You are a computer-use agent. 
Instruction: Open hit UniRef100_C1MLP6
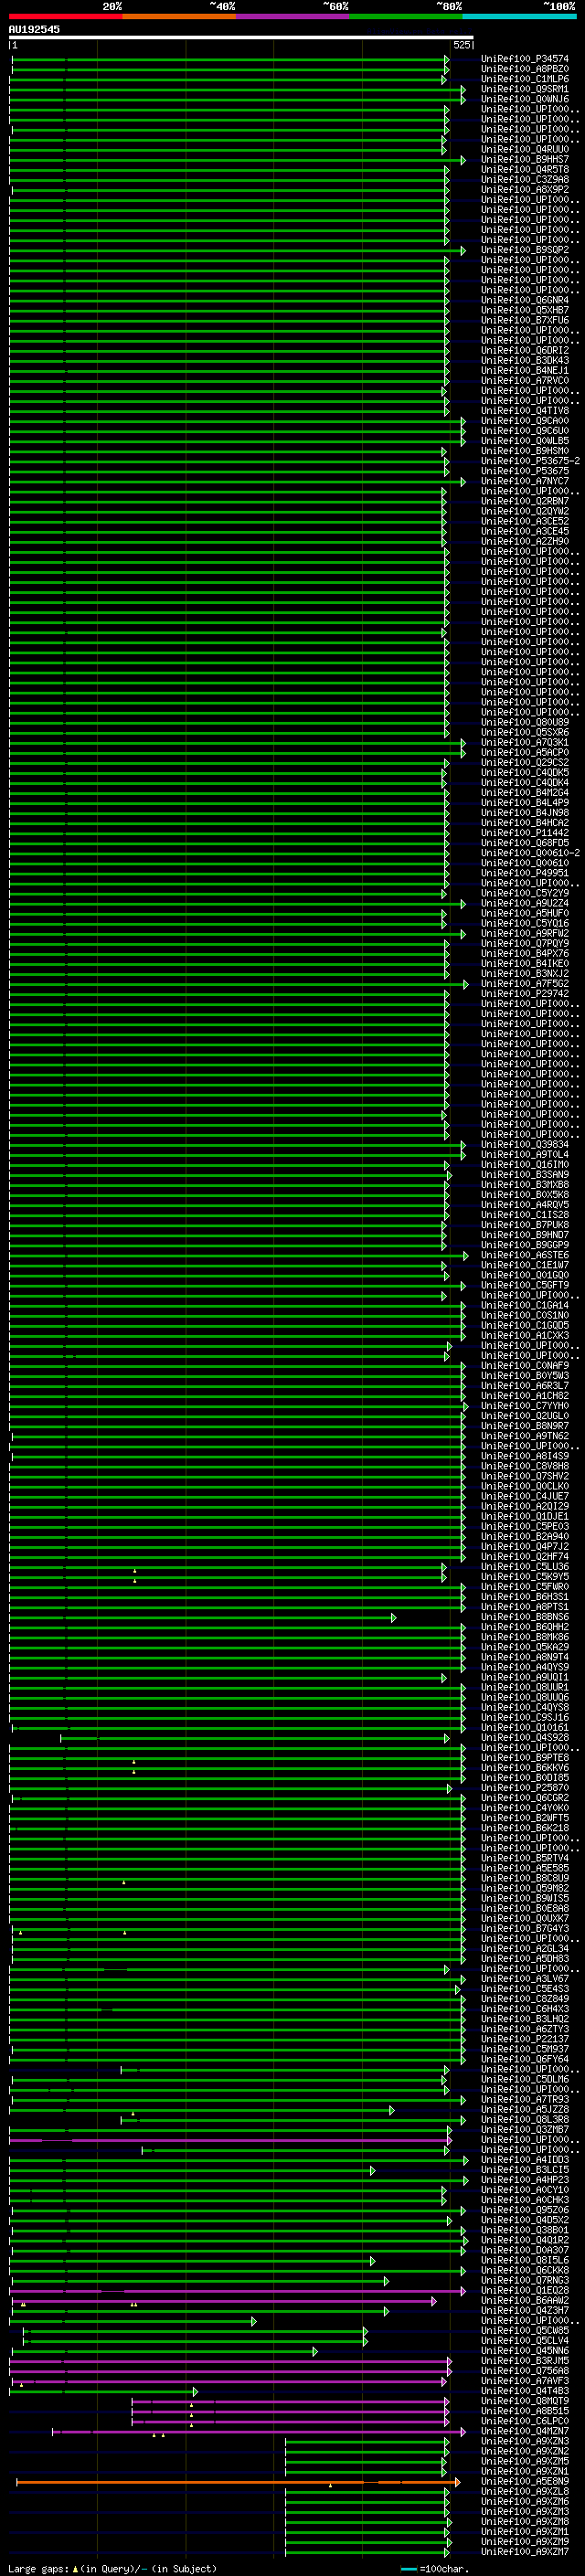(x=524, y=79)
